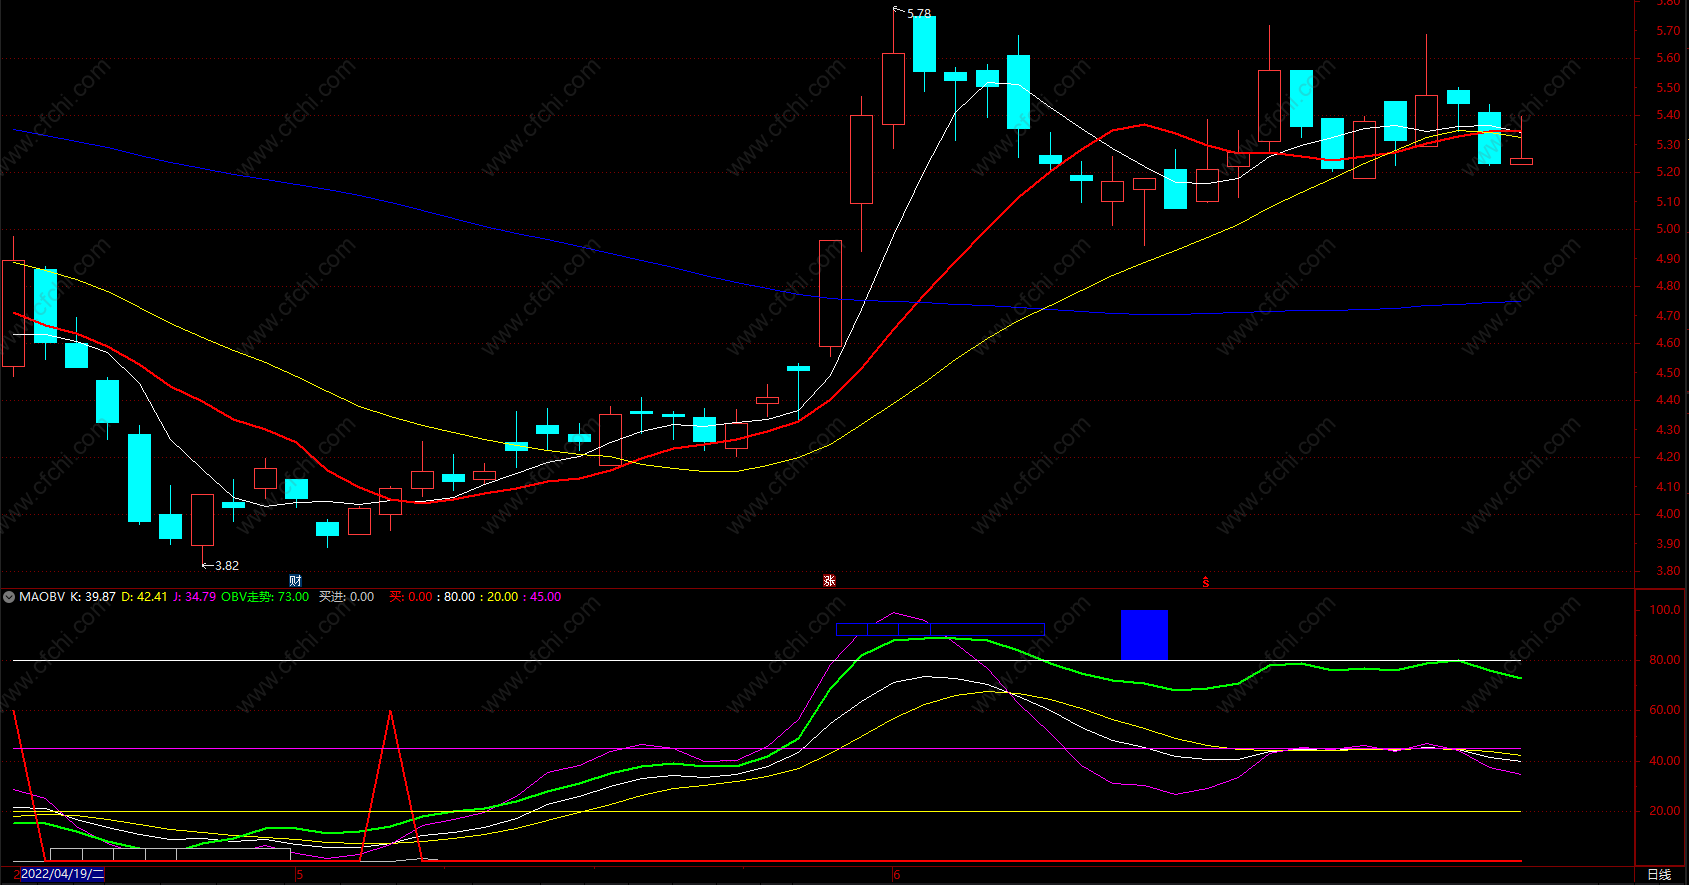The width and height of the screenshot is (1689, 885).
Task: Click month marker 6 on time axis
Action: tap(897, 875)
